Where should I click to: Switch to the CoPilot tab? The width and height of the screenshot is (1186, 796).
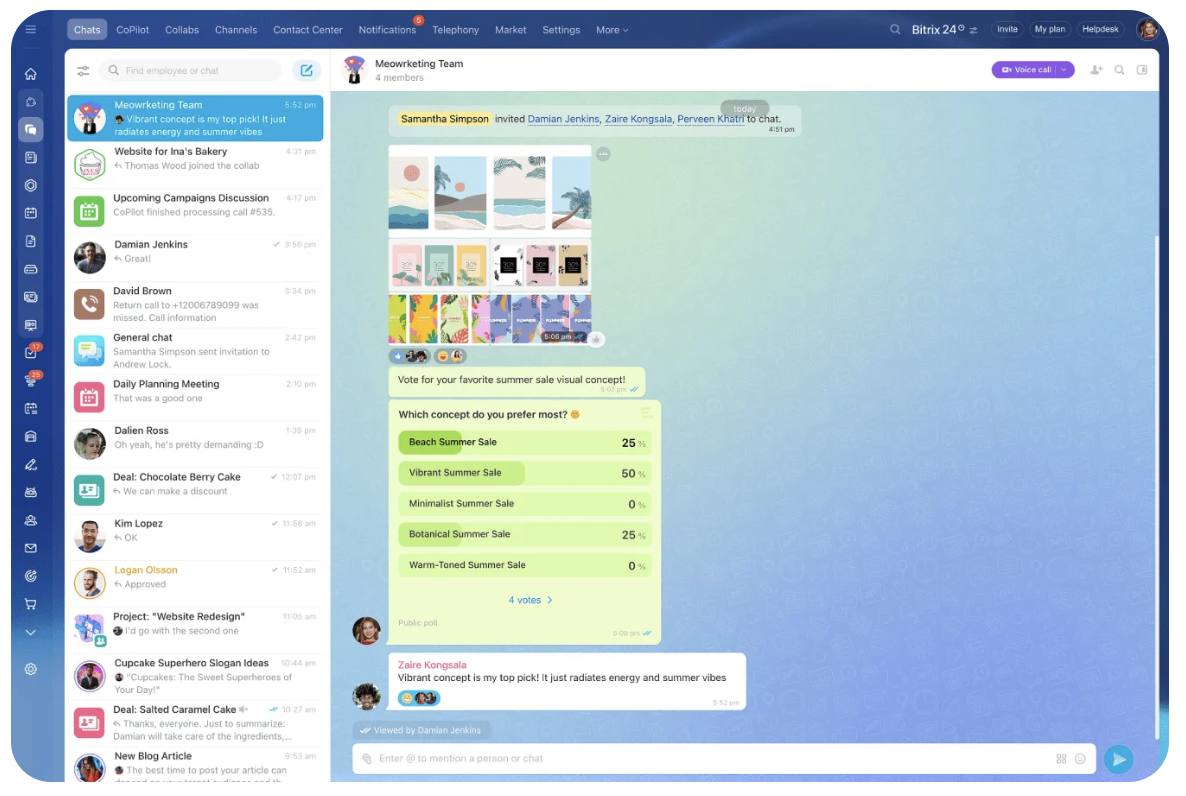133,30
